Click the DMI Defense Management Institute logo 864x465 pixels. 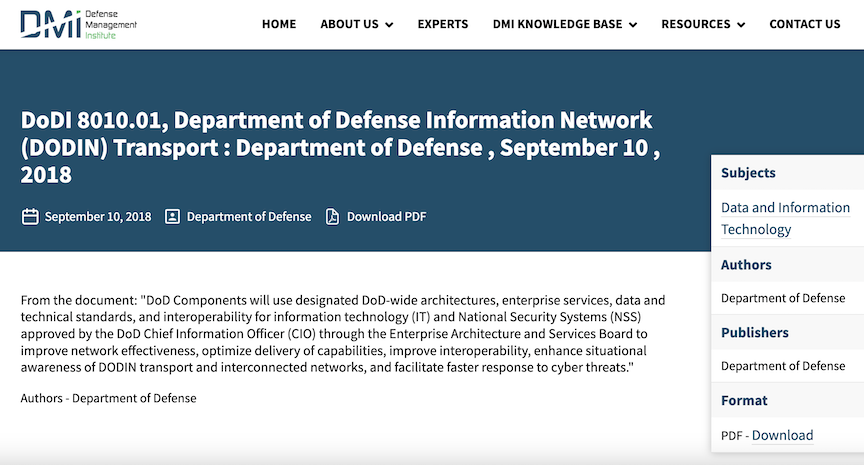[x=78, y=24]
